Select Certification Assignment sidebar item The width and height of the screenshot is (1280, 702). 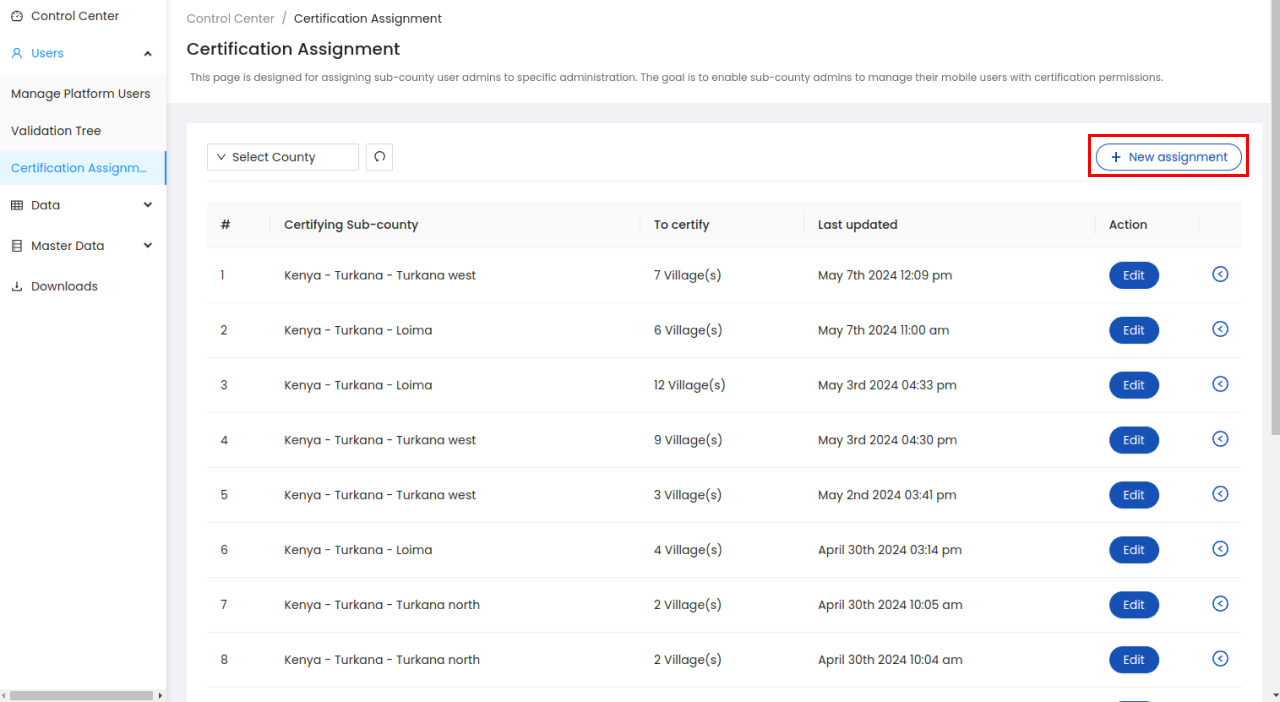83,168
